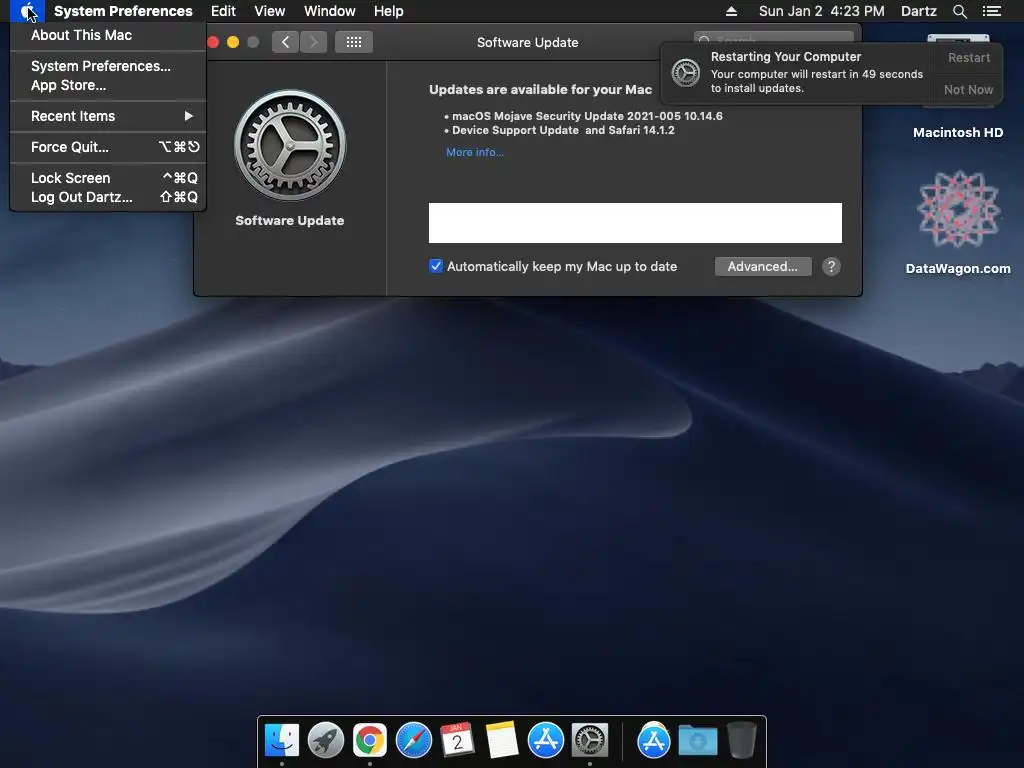Open the Window menu
1024x768 pixels.
[330, 11]
